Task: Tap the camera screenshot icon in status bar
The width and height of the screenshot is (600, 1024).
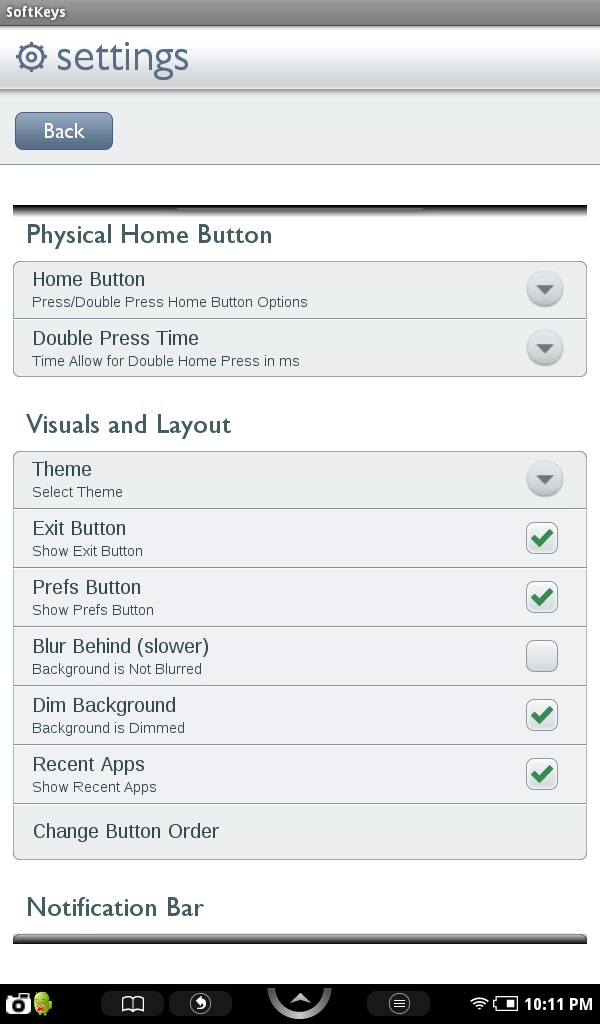Action: coord(17,1003)
